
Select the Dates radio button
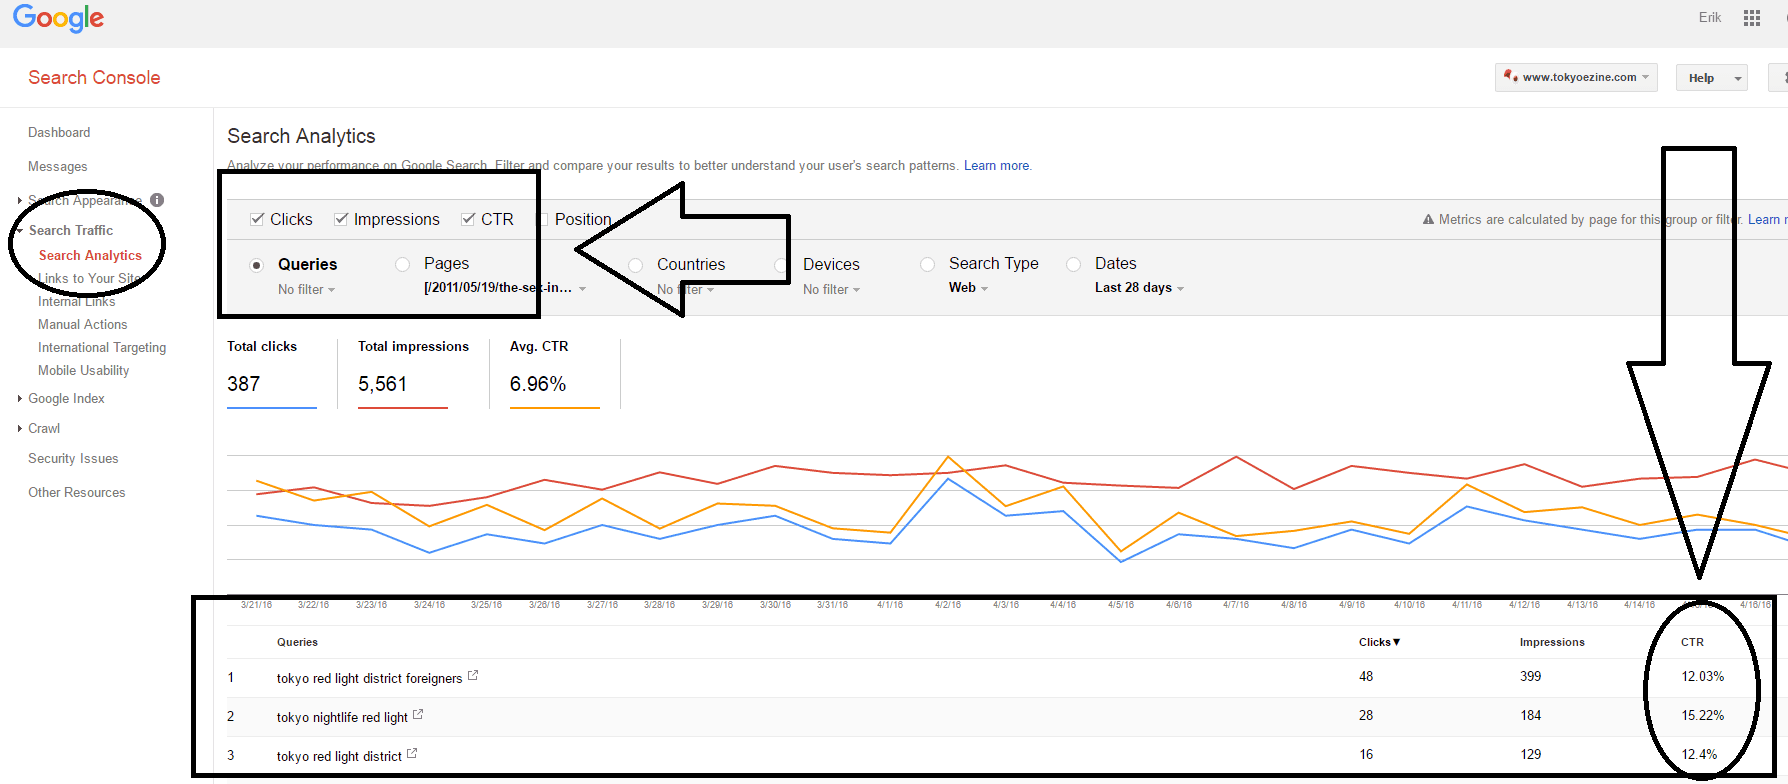[1074, 264]
